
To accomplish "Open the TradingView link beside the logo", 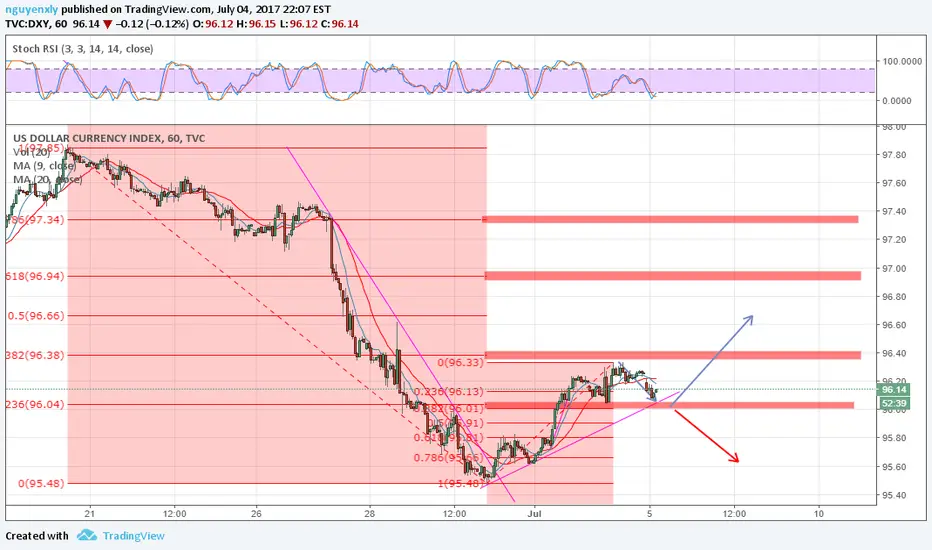I will coord(133,536).
